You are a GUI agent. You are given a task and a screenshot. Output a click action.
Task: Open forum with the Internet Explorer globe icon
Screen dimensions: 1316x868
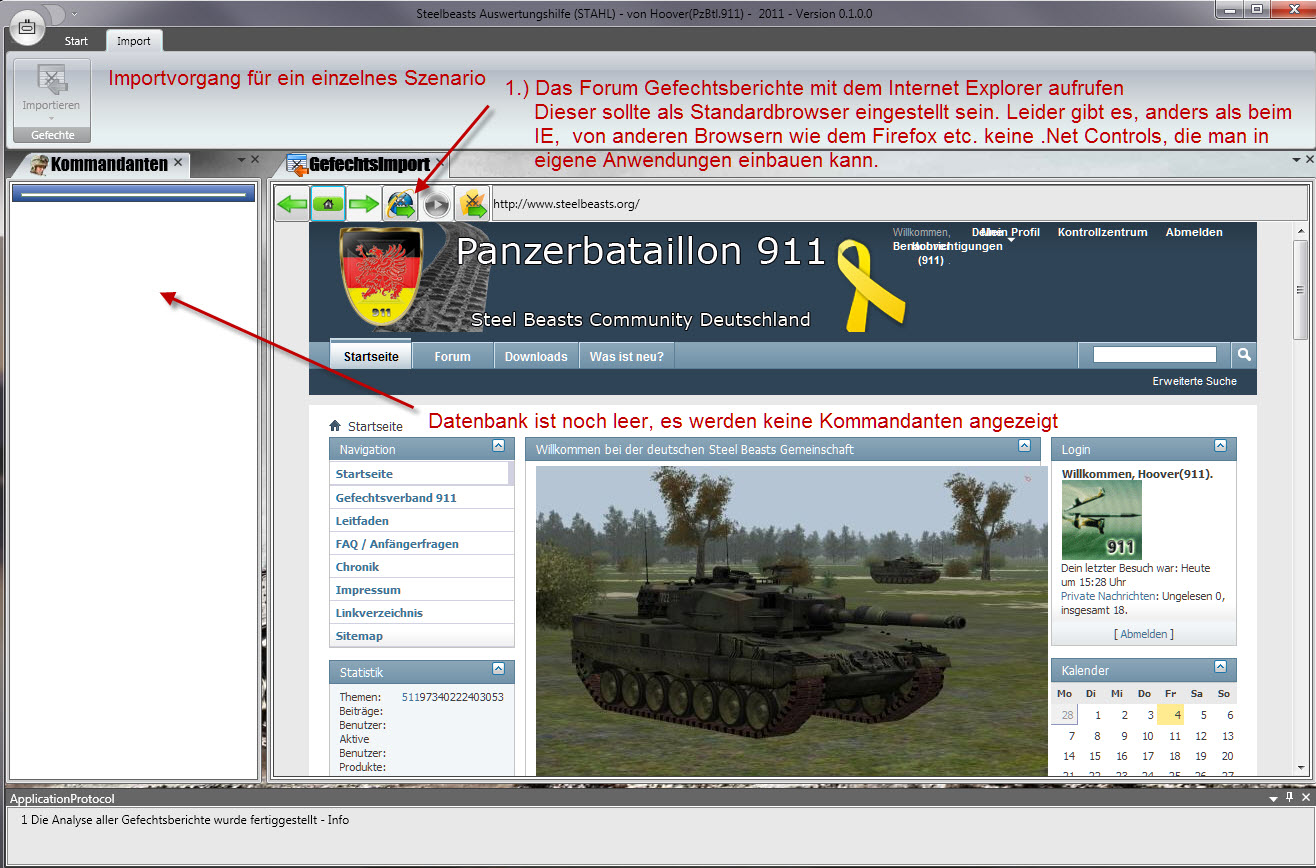pyautogui.click(x=400, y=204)
